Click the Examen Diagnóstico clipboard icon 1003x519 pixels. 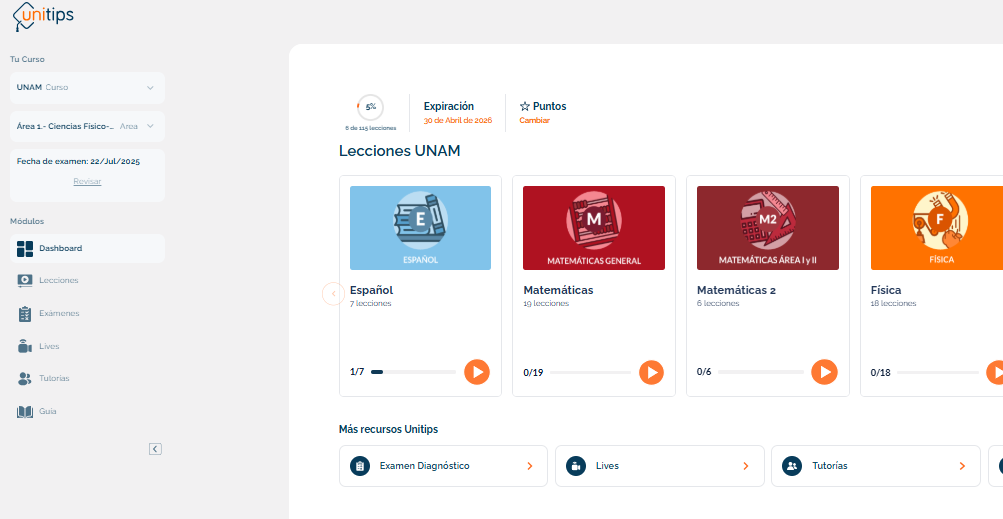click(360, 466)
